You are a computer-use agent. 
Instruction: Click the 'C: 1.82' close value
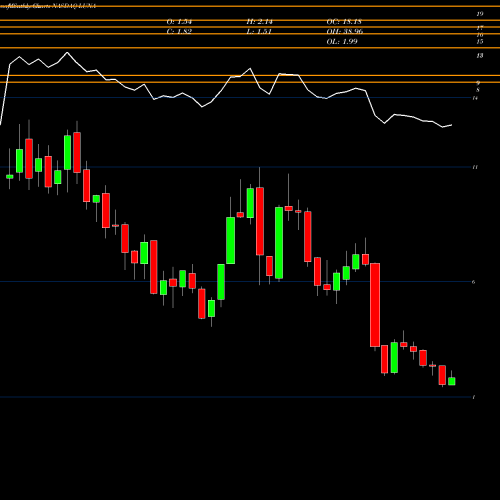(179, 32)
